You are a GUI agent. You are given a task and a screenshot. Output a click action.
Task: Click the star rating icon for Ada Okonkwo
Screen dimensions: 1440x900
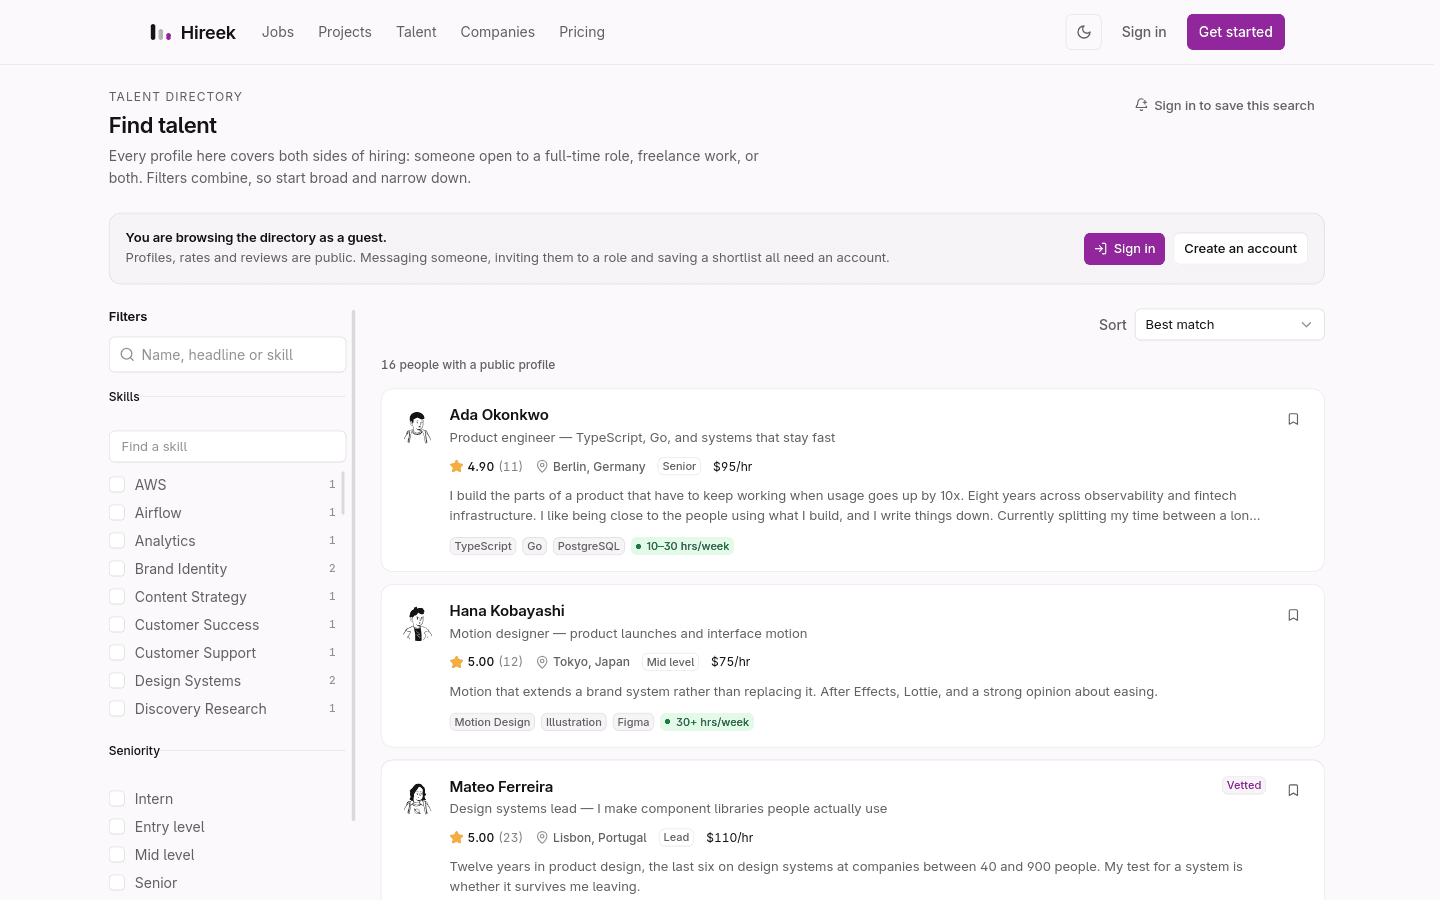tap(457, 466)
